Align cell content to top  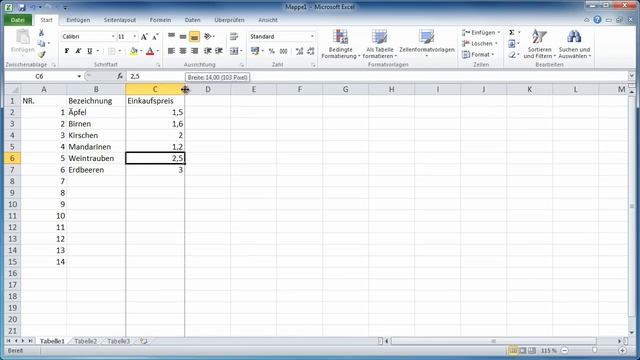tap(171, 37)
